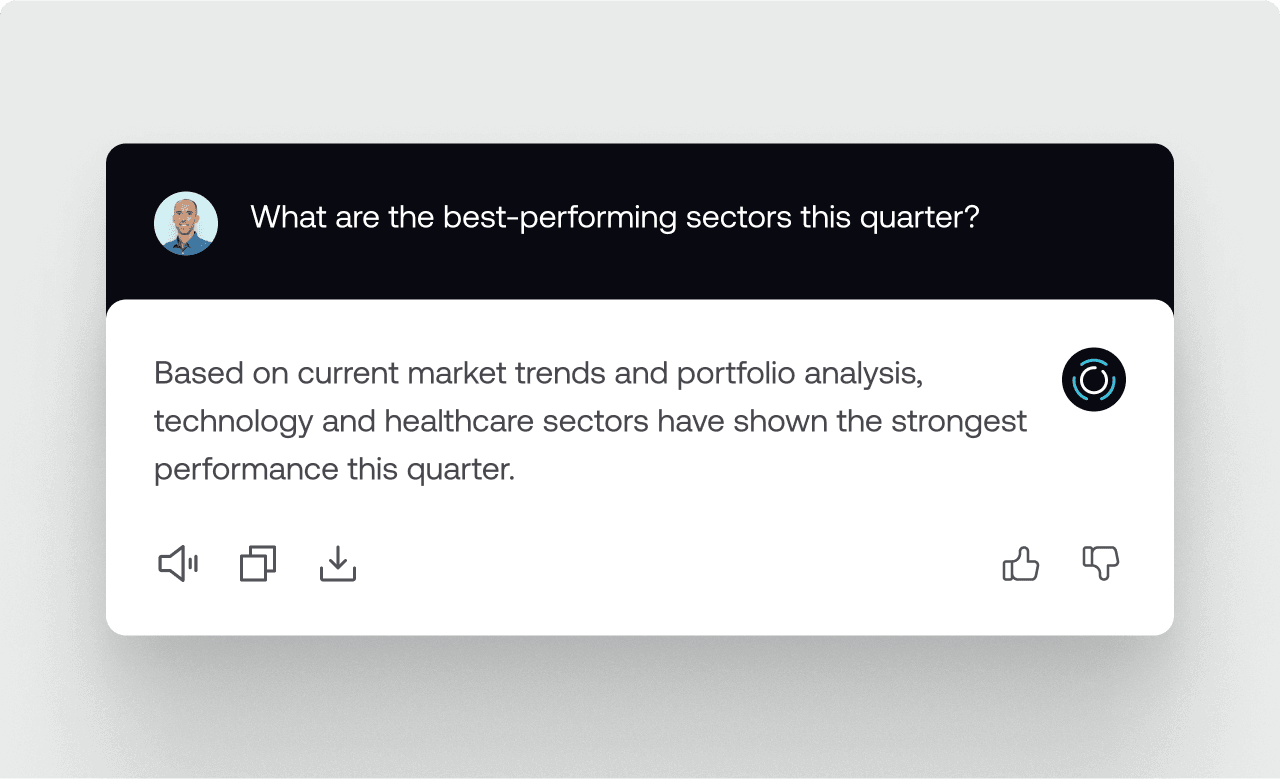
Task: Select the user's question text
Action: pyautogui.click(x=614, y=218)
